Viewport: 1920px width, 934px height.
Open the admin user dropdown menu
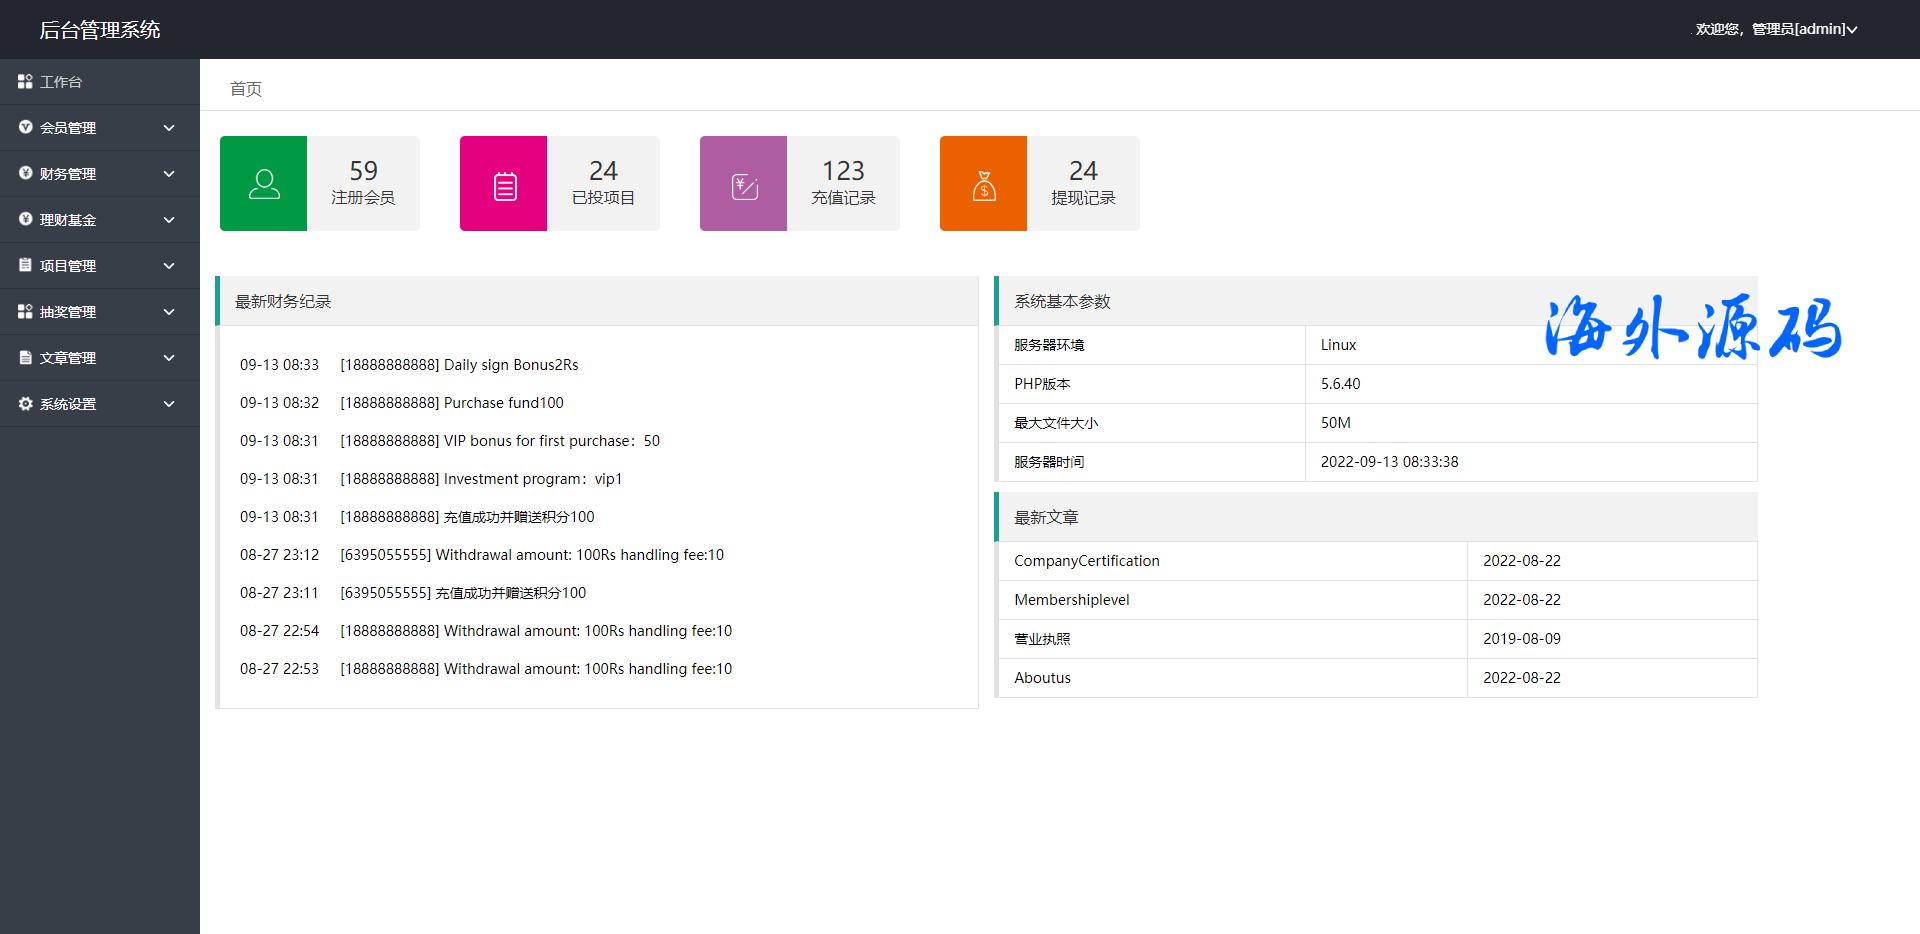pyautogui.click(x=1776, y=29)
